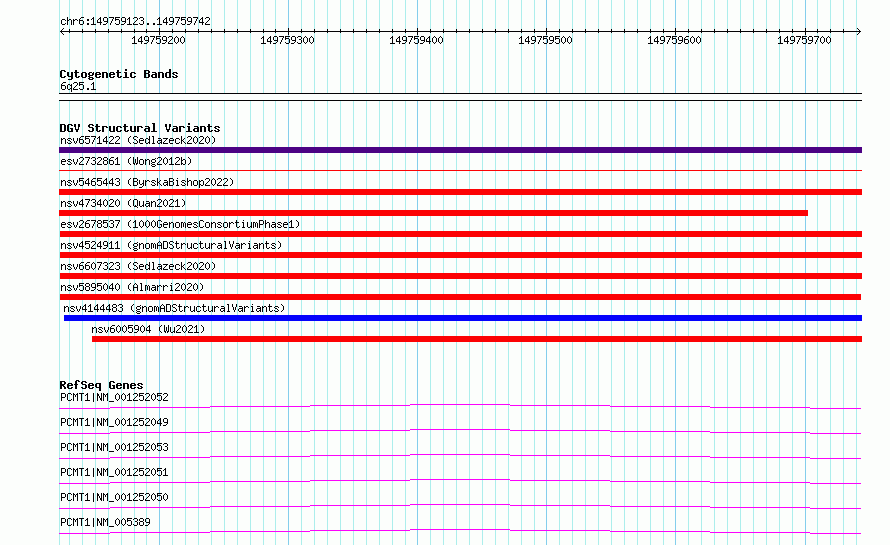Click the PCMT1|NM_005389 transcript label
The width and height of the screenshot is (890, 545).
[x=105, y=522]
